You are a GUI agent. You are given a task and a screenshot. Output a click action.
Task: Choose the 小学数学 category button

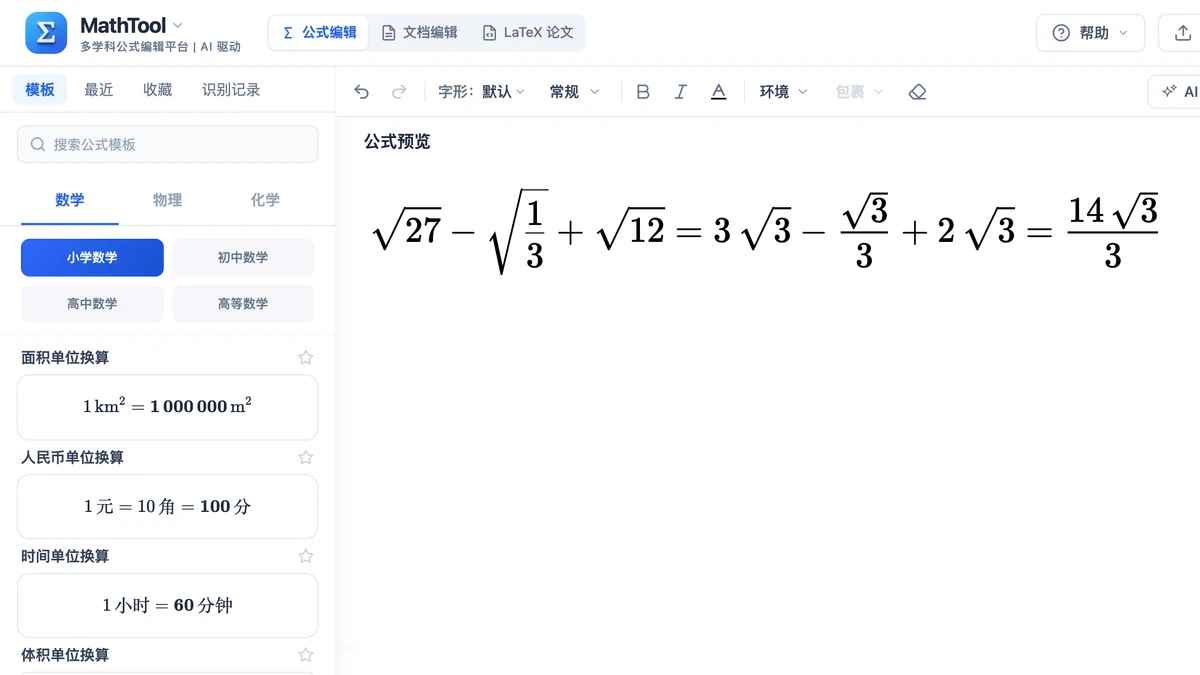coord(92,258)
